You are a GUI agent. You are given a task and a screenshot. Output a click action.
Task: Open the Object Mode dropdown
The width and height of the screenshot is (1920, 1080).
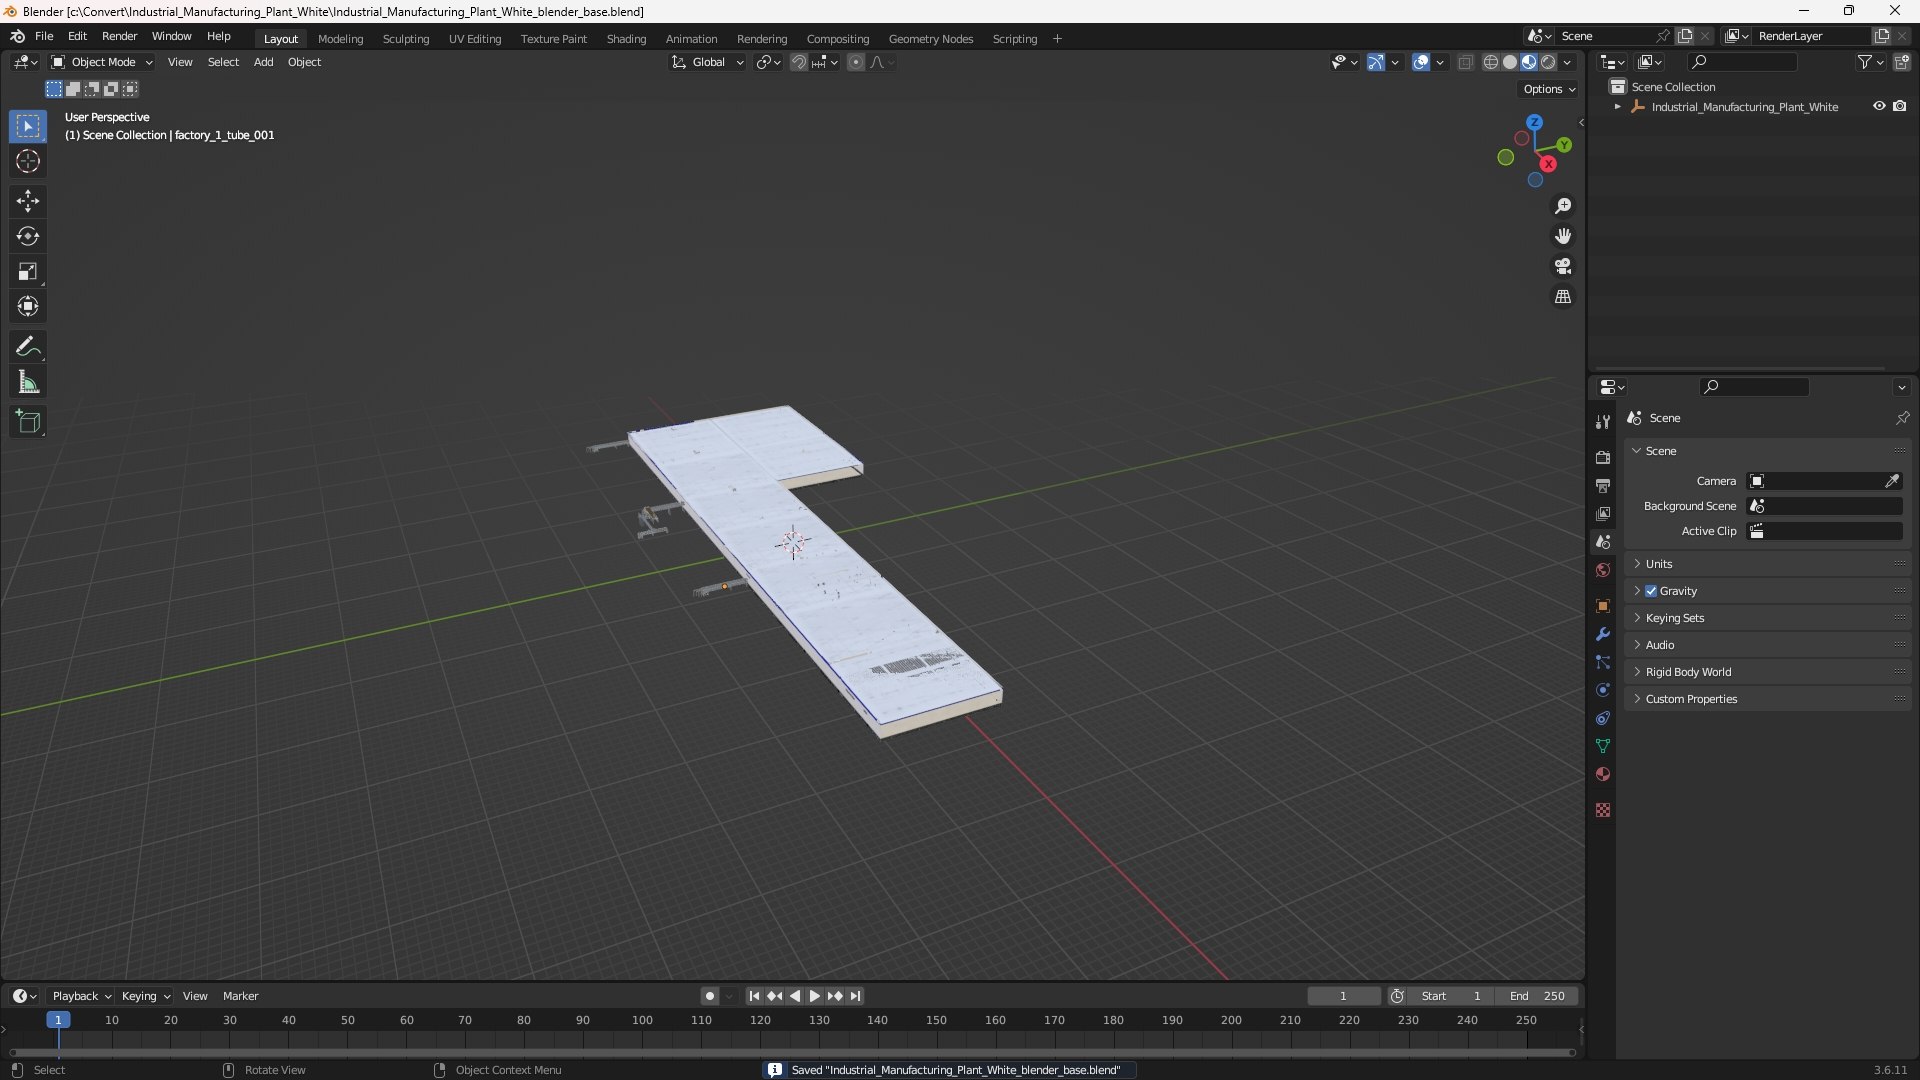(102, 62)
